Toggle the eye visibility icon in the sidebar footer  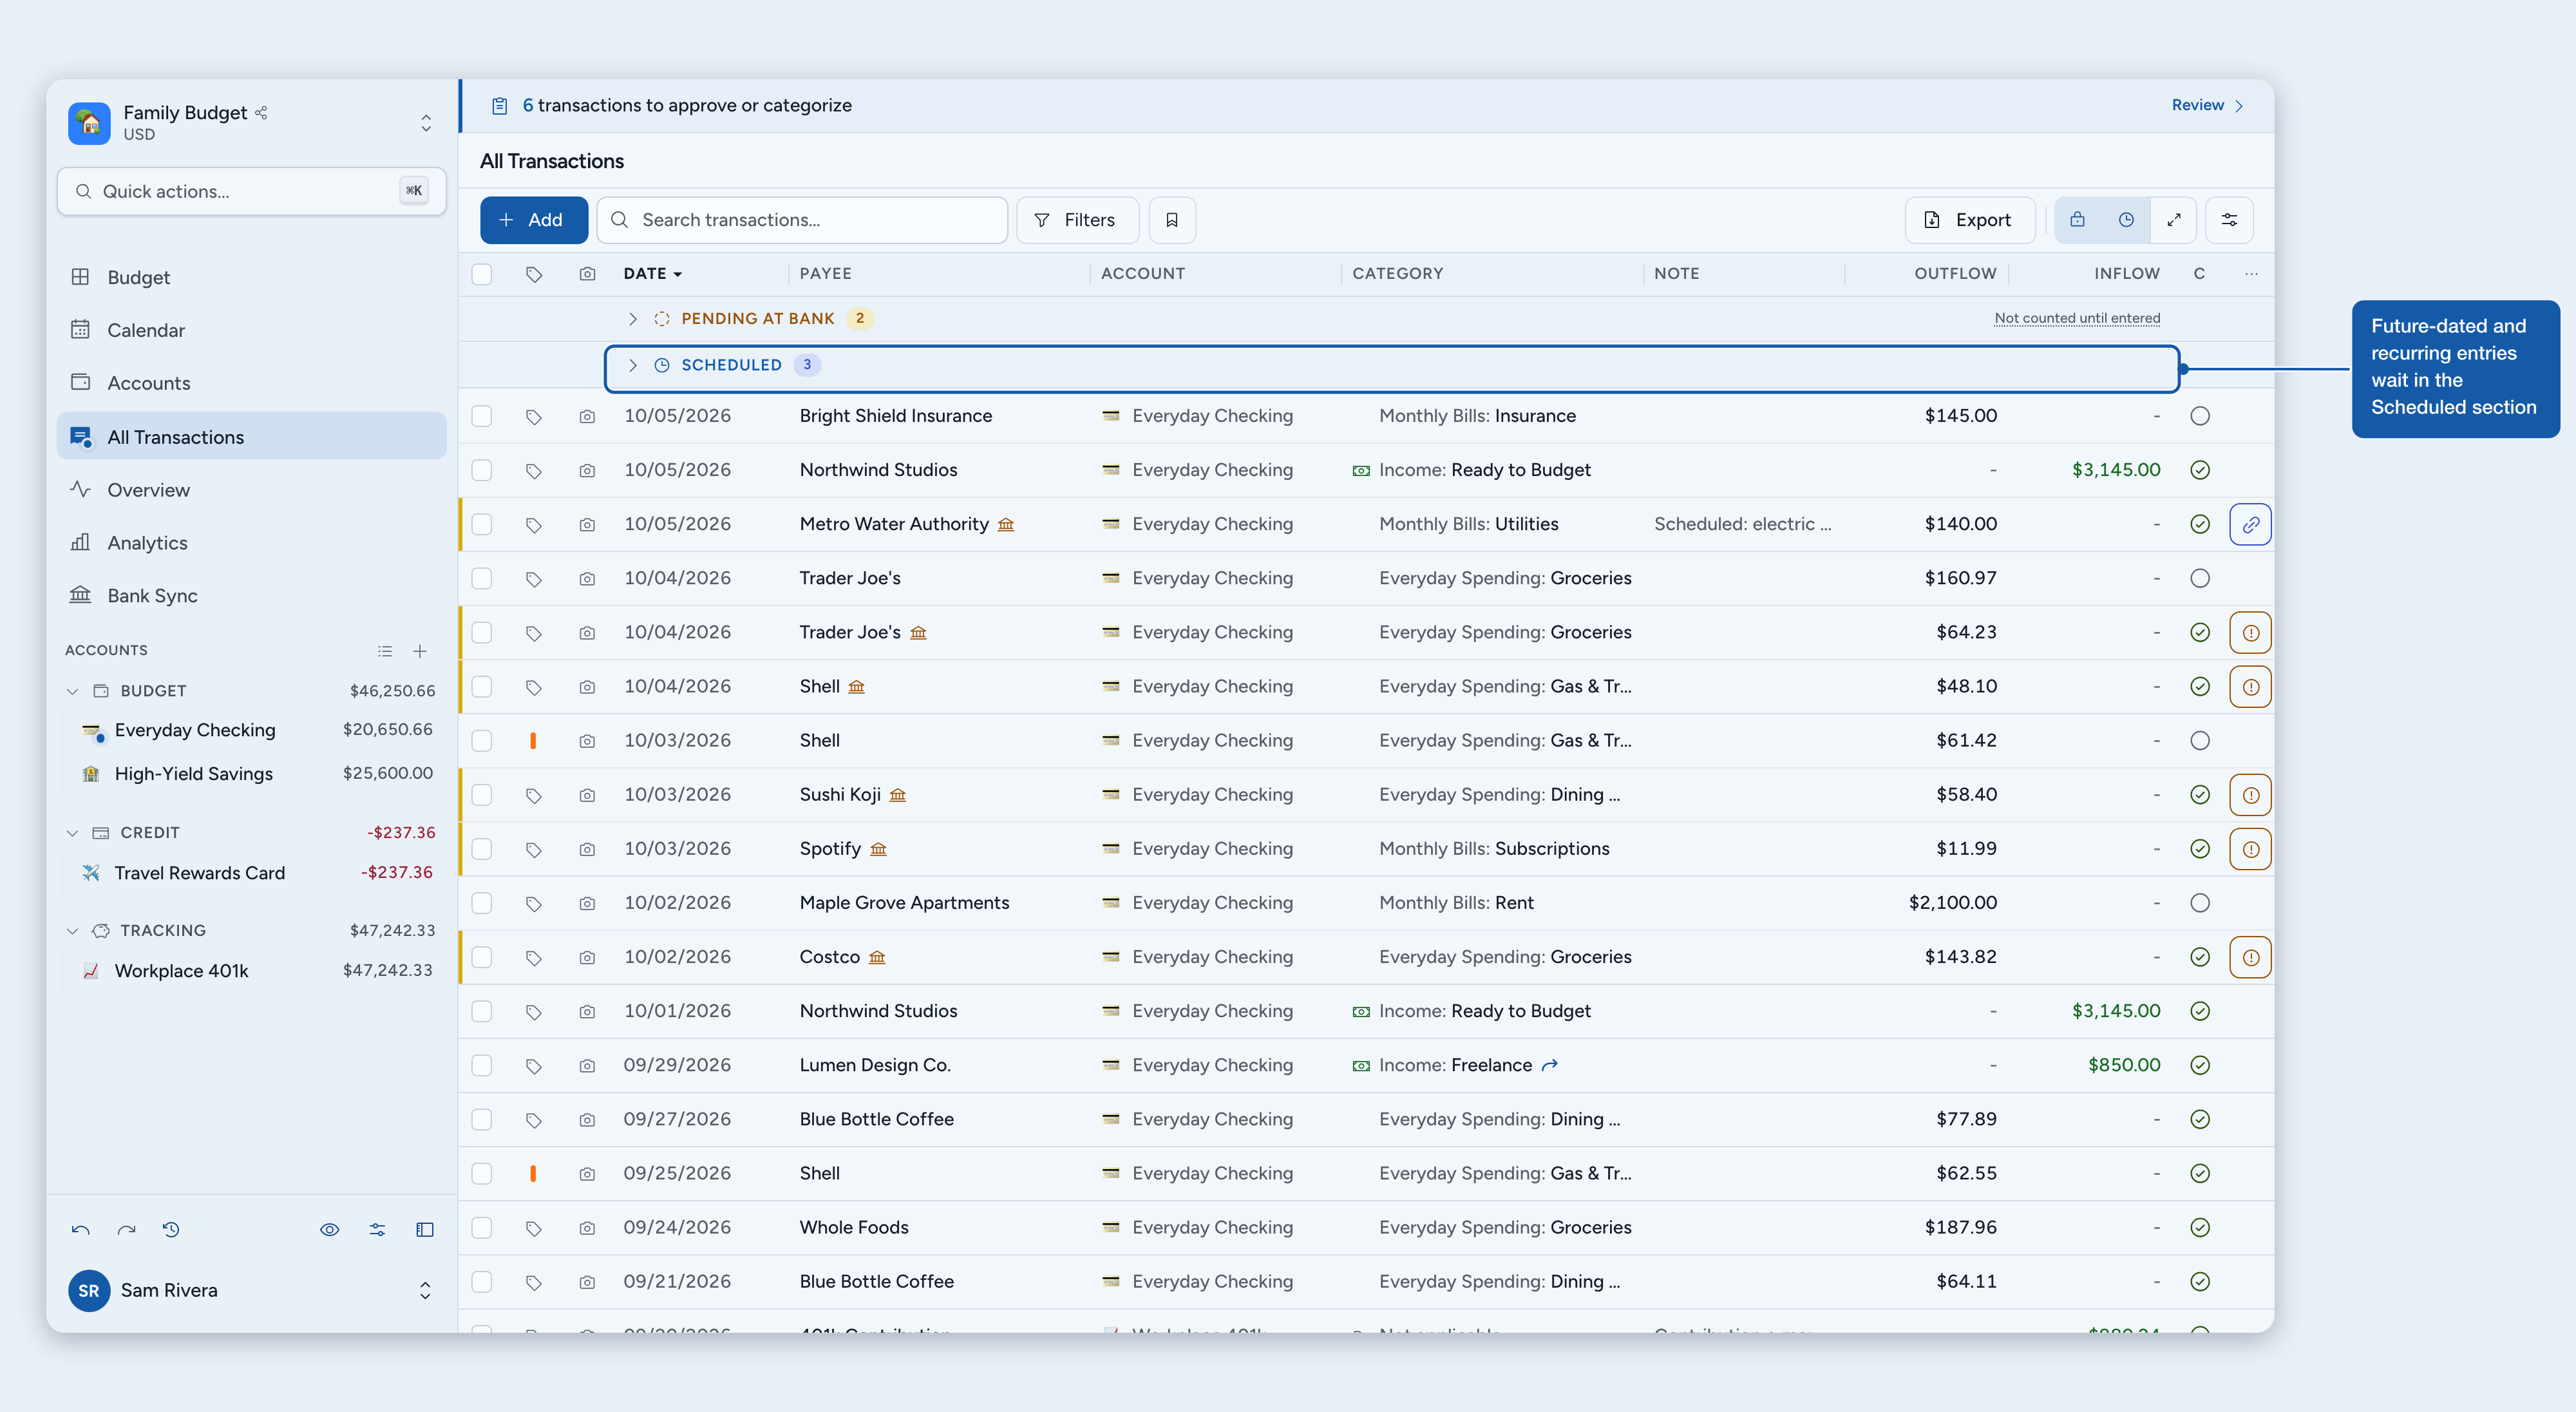(x=329, y=1230)
